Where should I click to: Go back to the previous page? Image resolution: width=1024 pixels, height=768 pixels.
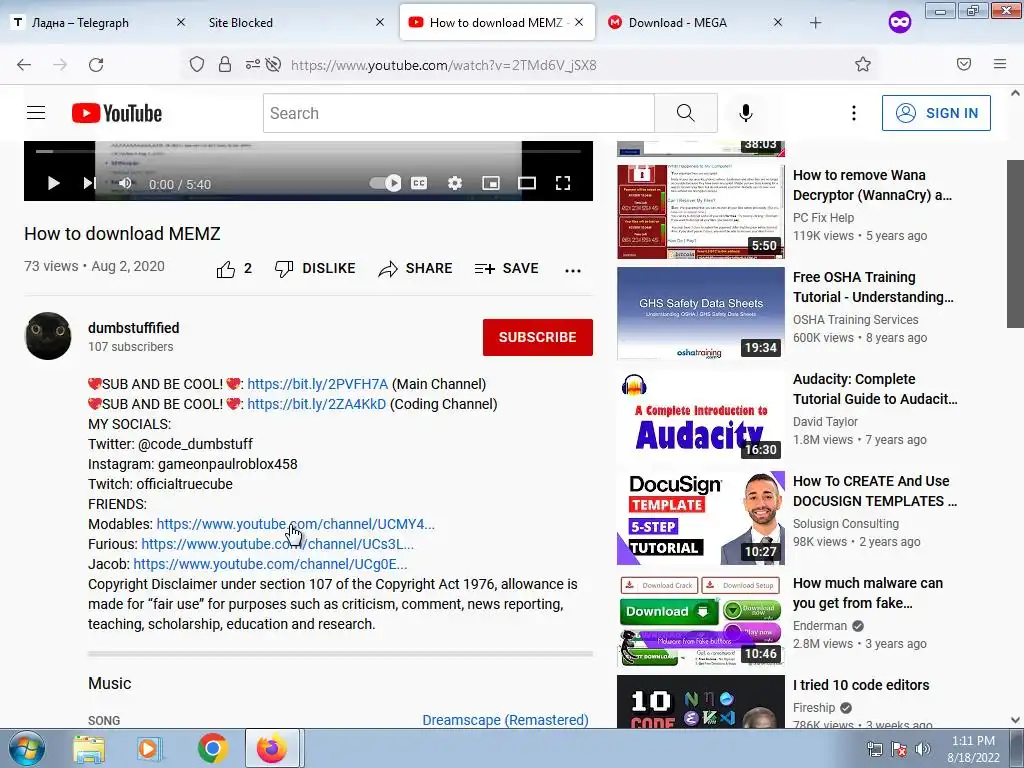point(24,65)
